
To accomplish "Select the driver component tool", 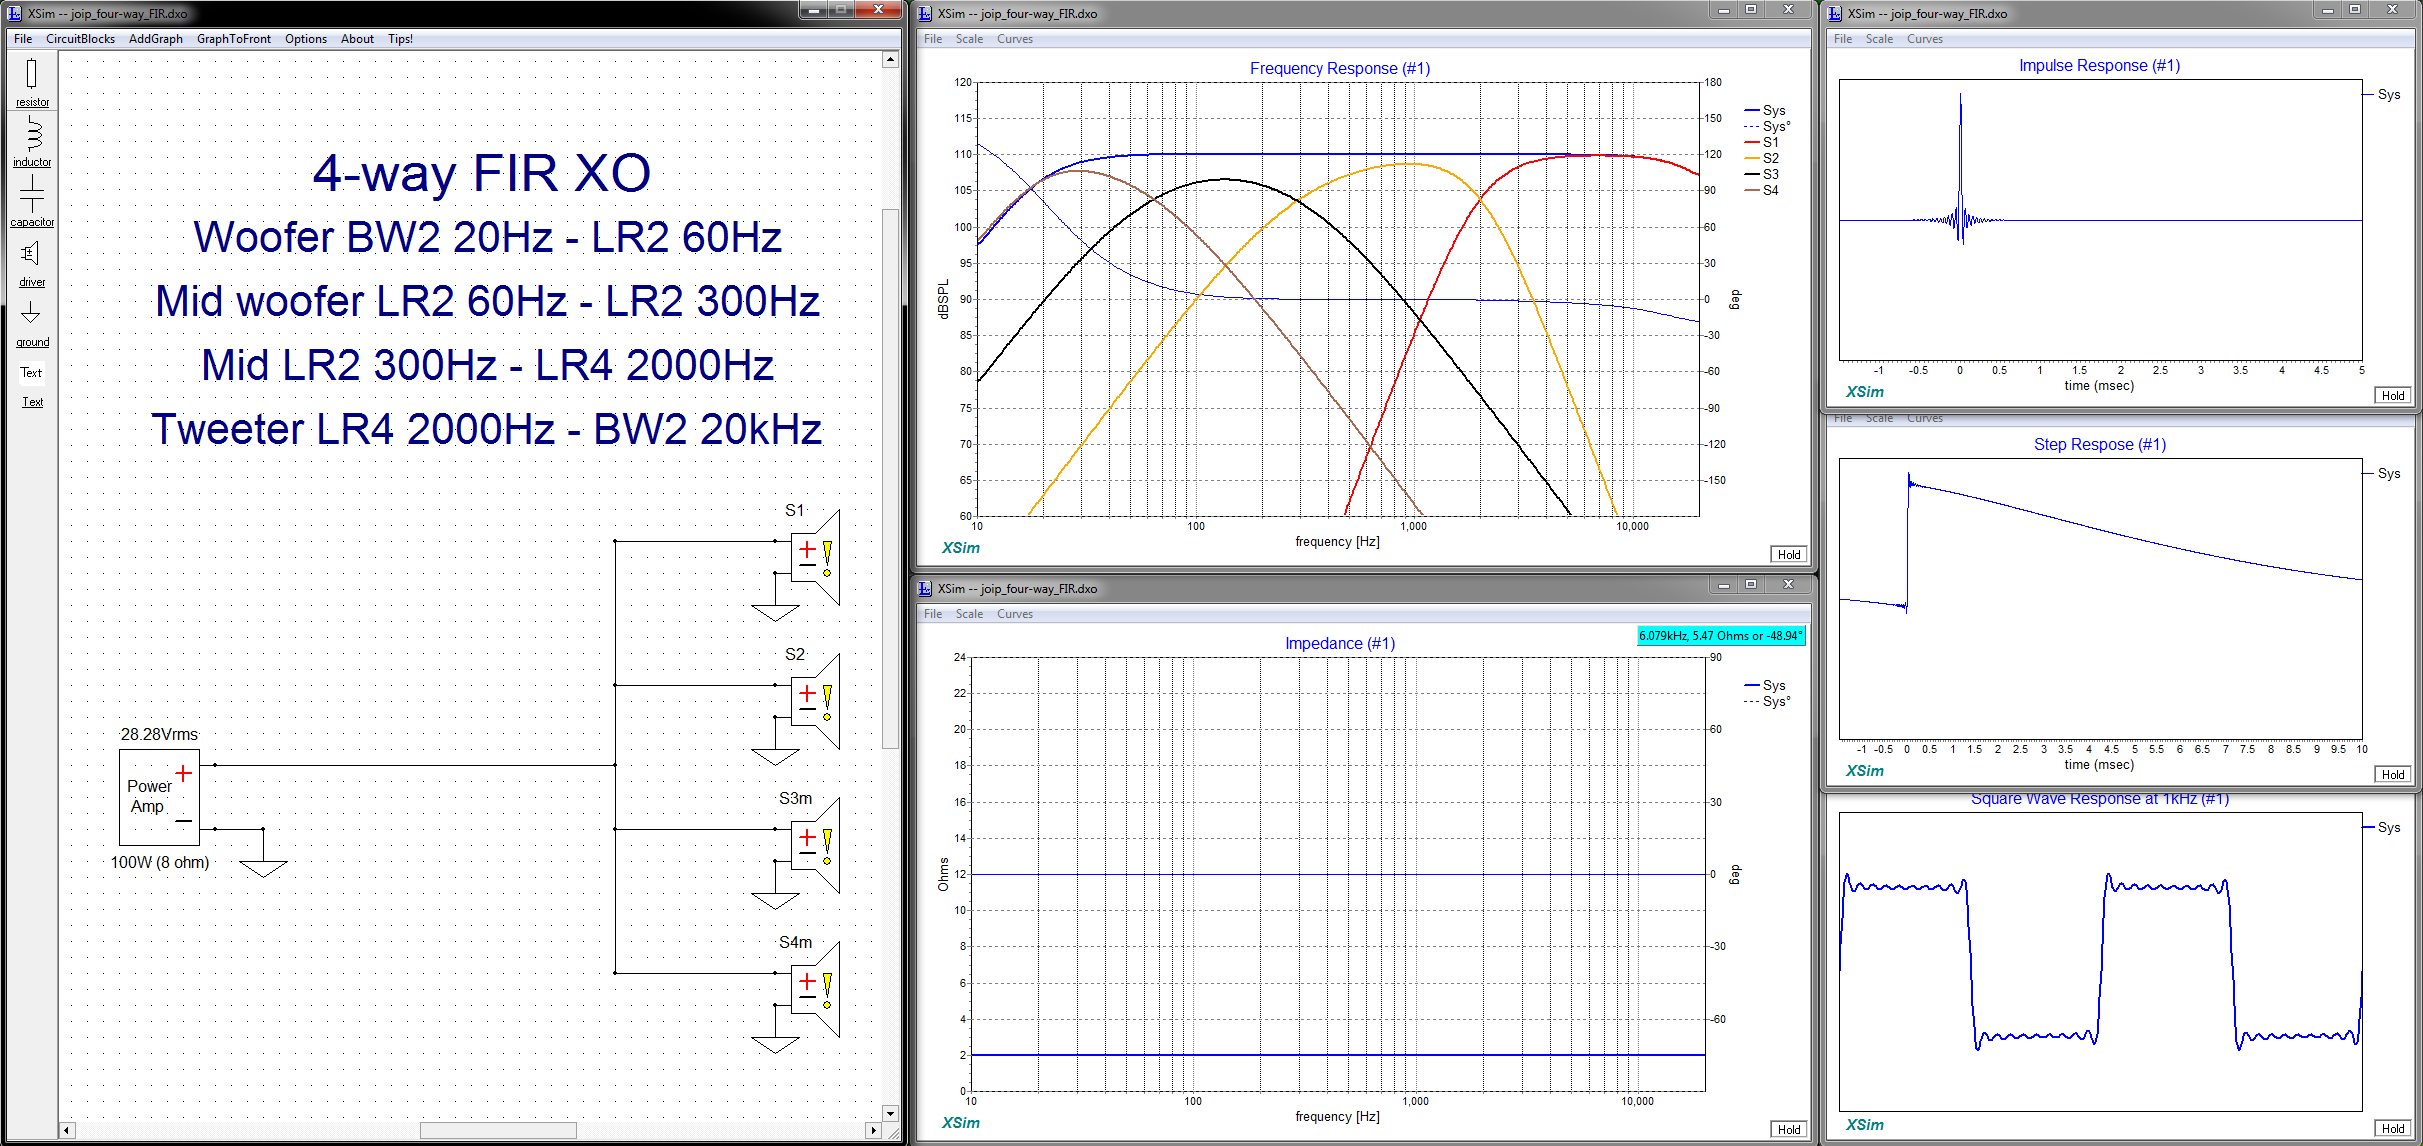I will [x=32, y=262].
